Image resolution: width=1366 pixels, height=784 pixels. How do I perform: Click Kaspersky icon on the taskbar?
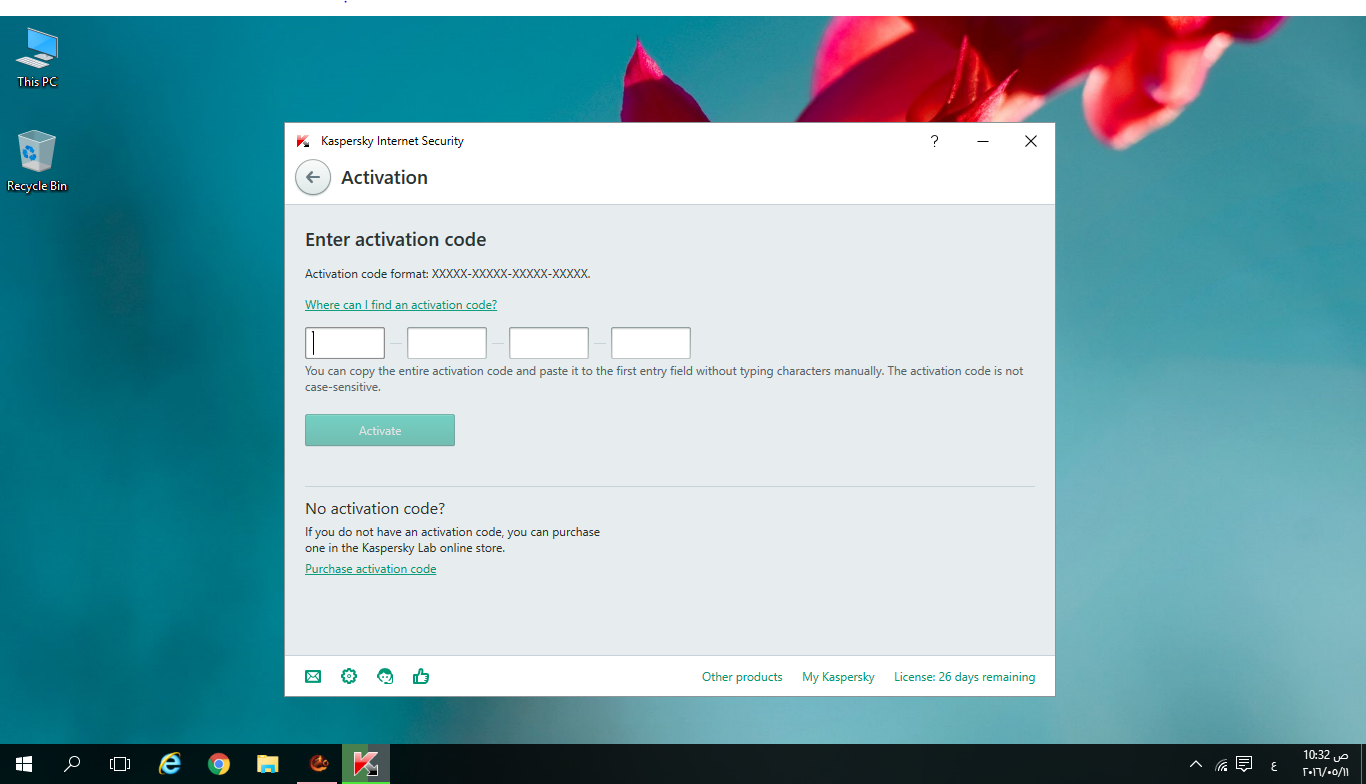click(x=366, y=764)
